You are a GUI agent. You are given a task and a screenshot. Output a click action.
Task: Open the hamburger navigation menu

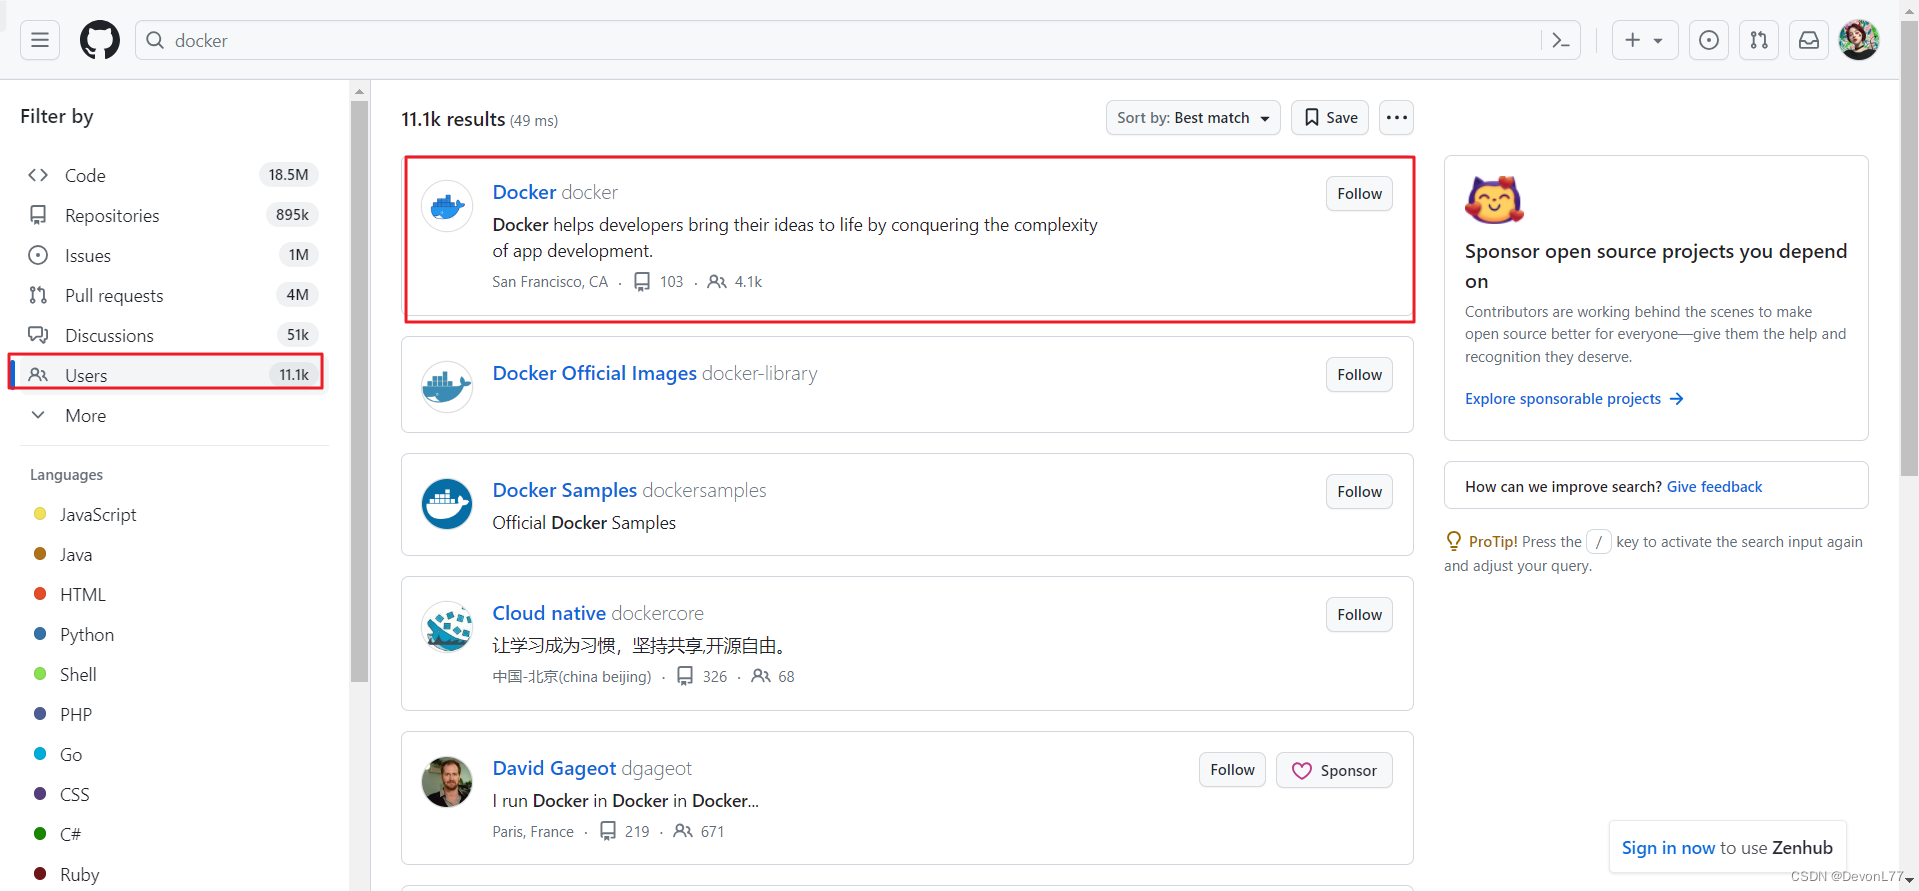tap(40, 40)
